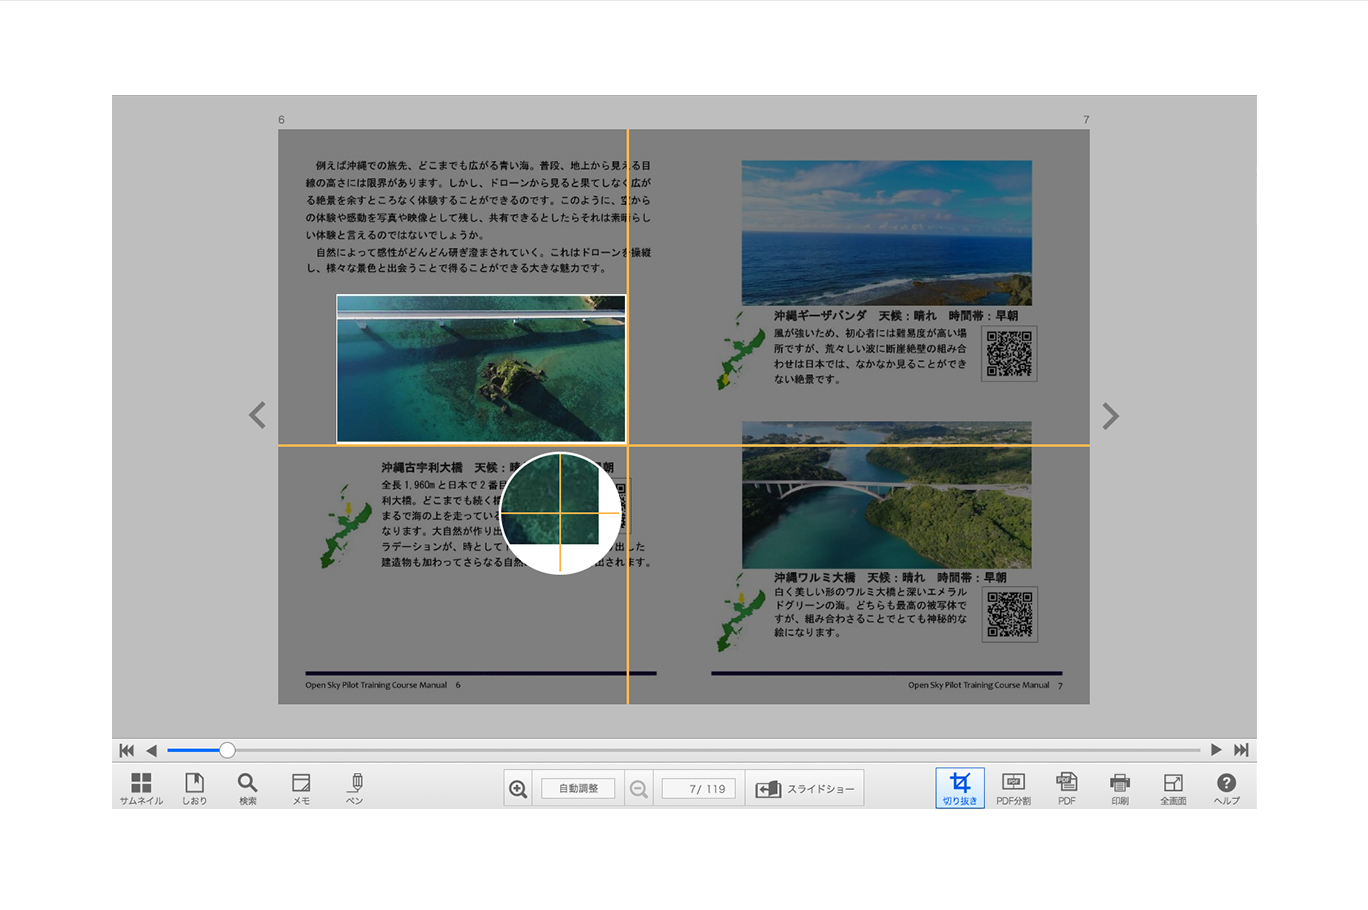The width and height of the screenshot is (1368, 910).
Task: Select the pen (ペン) tool
Action: pos(355,787)
